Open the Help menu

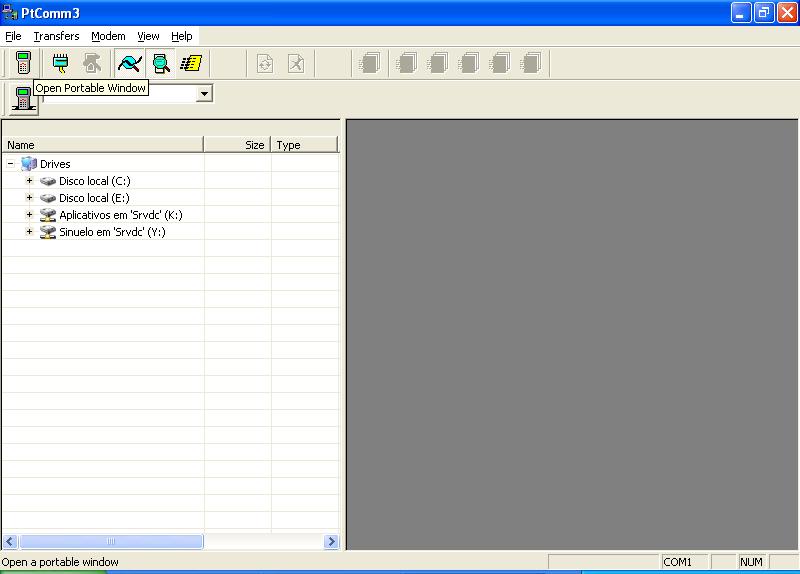click(x=182, y=36)
